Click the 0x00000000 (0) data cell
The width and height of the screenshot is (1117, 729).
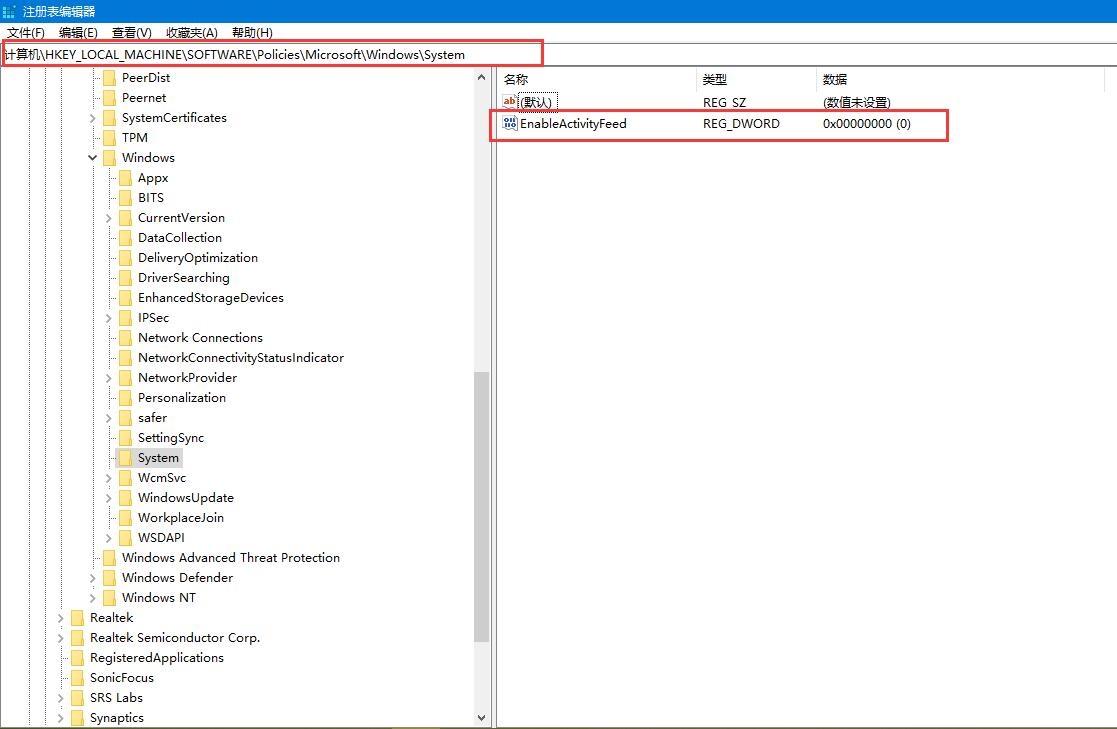[866, 123]
